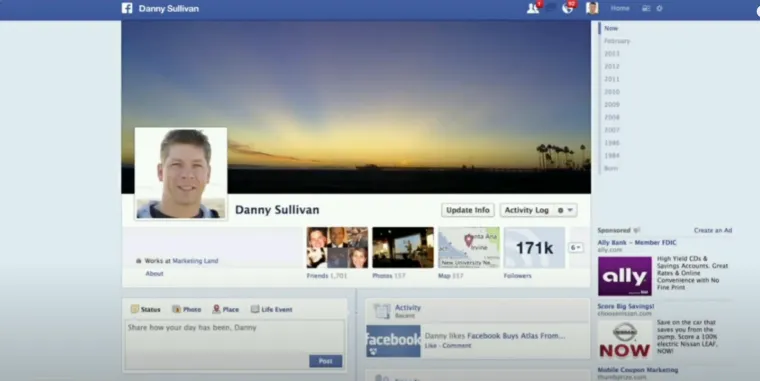
Task: Click the Activity clipboard icon
Action: coord(381,311)
